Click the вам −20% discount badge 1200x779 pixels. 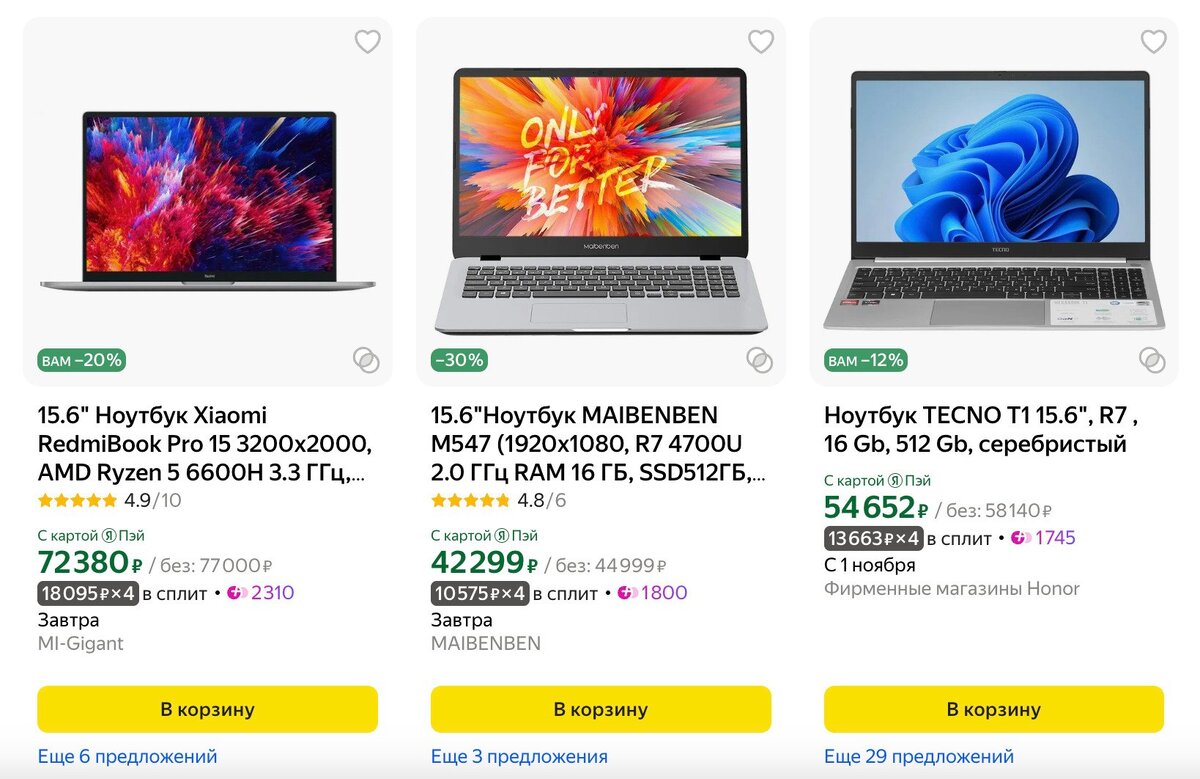pos(81,360)
